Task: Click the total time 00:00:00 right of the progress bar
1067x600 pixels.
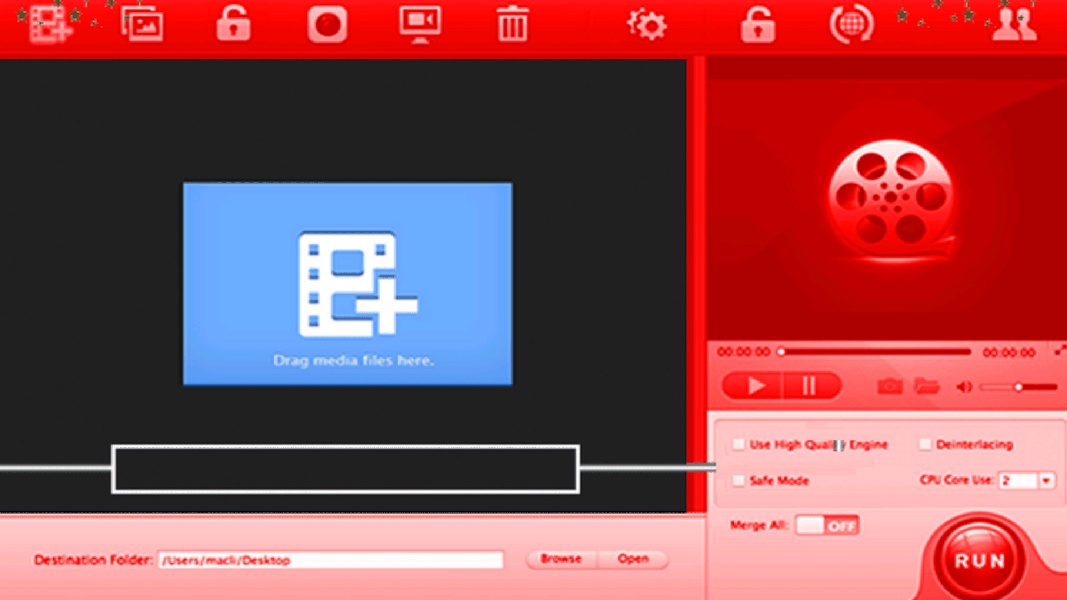Action: [x=1009, y=352]
